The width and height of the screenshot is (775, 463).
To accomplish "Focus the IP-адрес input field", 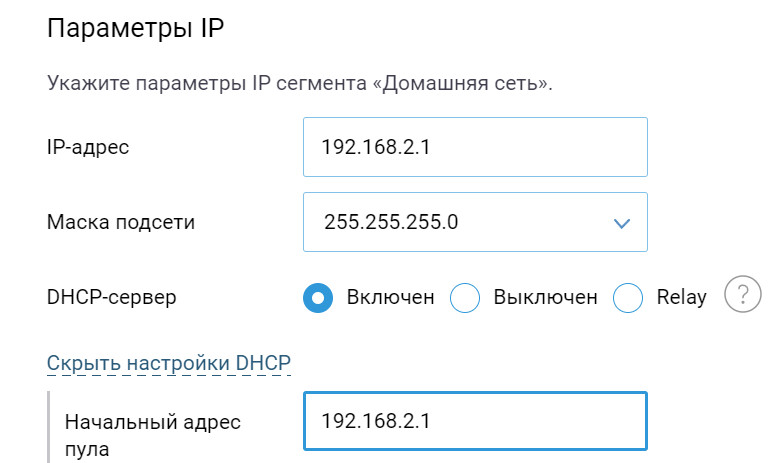I will (475, 147).
